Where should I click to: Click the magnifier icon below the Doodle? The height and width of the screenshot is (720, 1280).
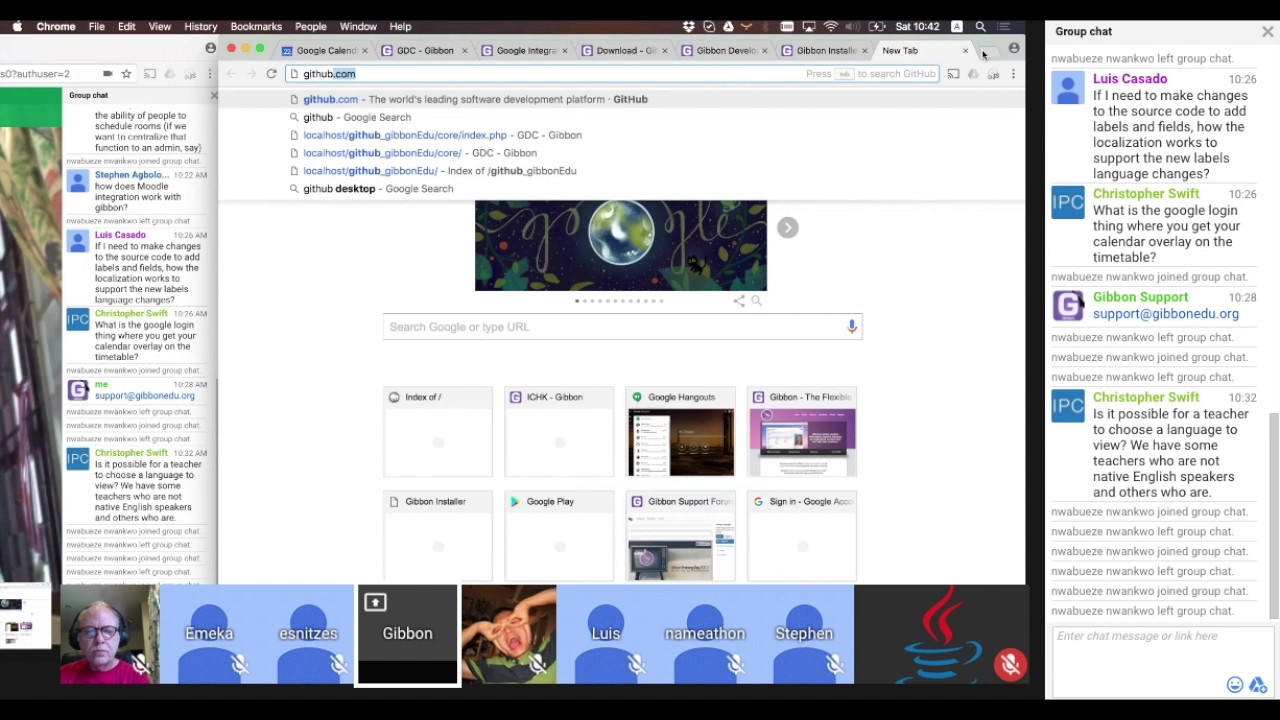pos(757,301)
